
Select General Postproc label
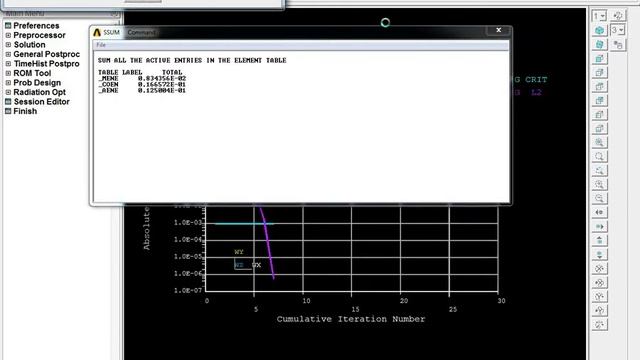click(x=47, y=54)
